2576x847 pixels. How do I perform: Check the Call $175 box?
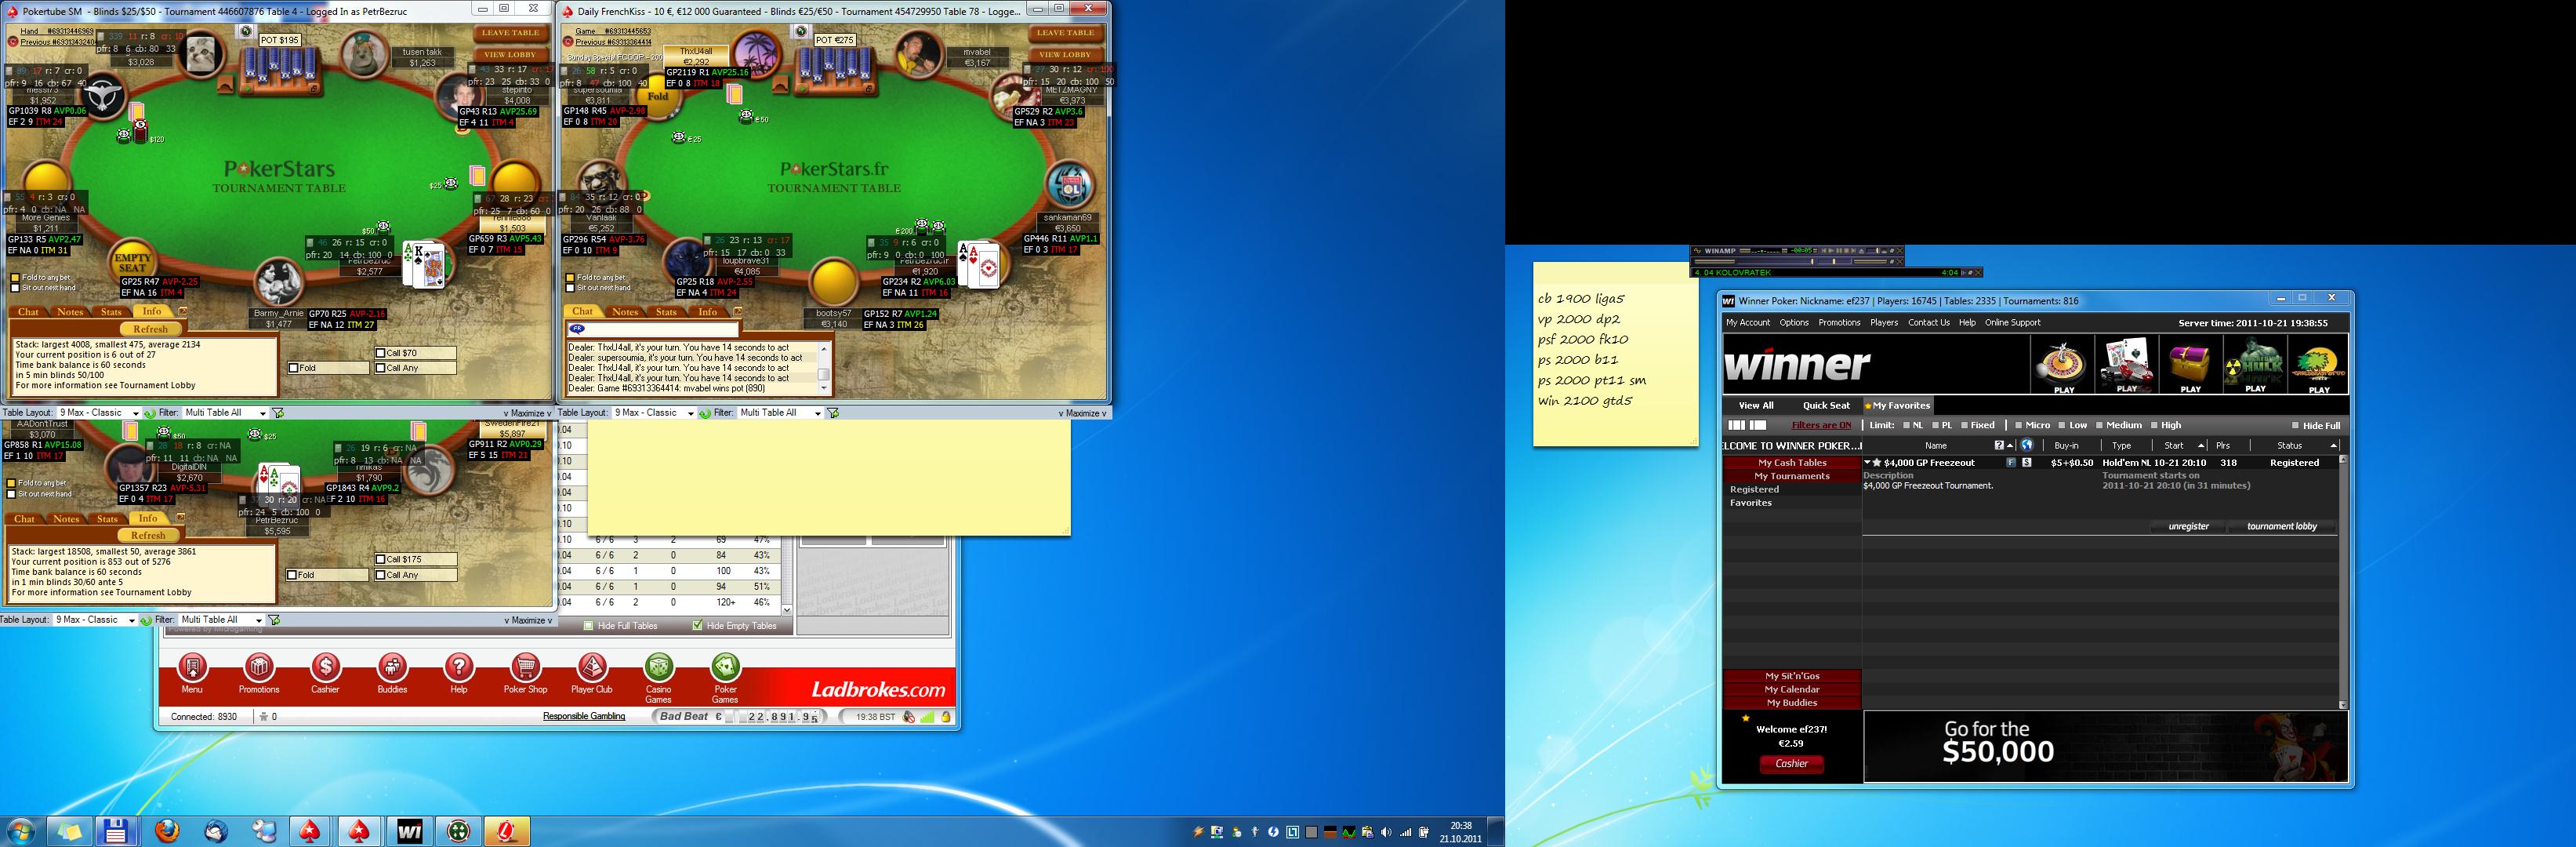pyautogui.click(x=381, y=559)
